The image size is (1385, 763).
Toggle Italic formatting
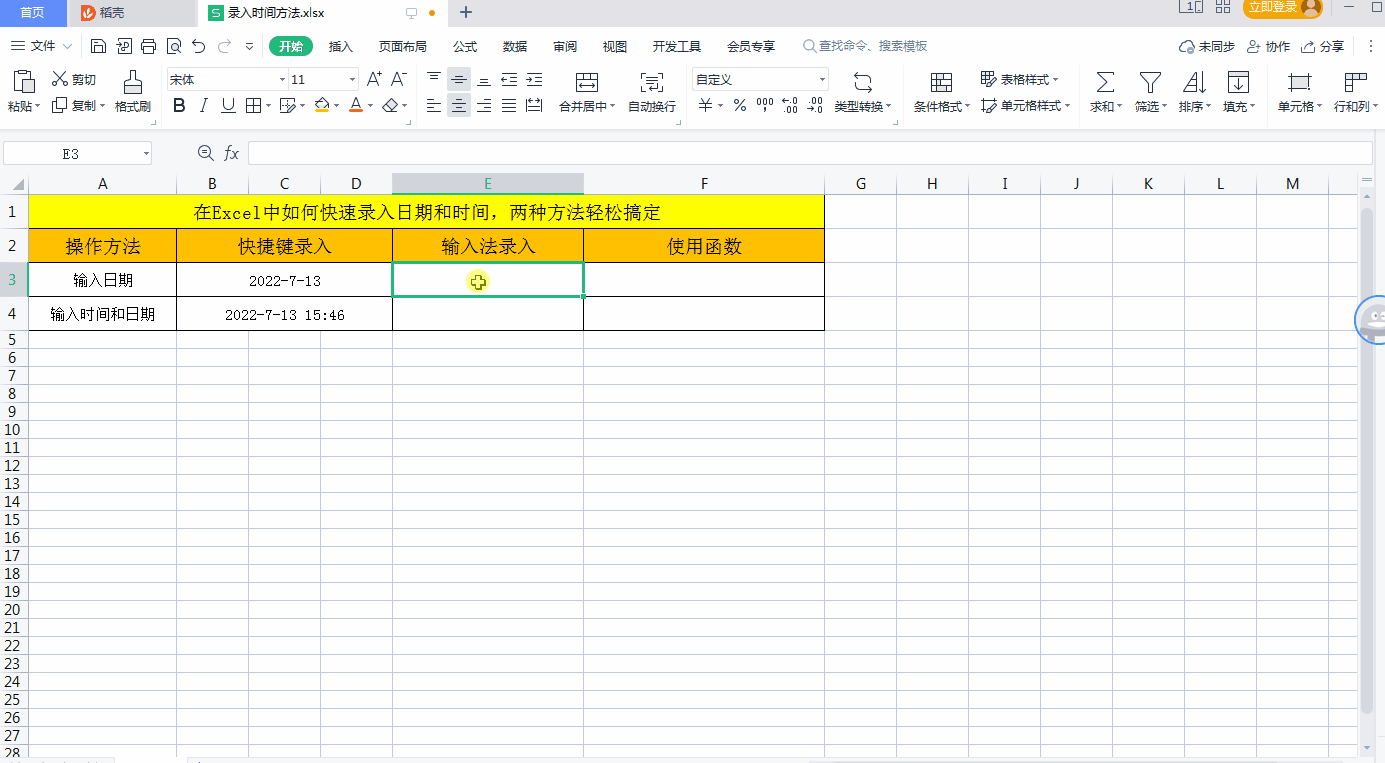point(204,105)
